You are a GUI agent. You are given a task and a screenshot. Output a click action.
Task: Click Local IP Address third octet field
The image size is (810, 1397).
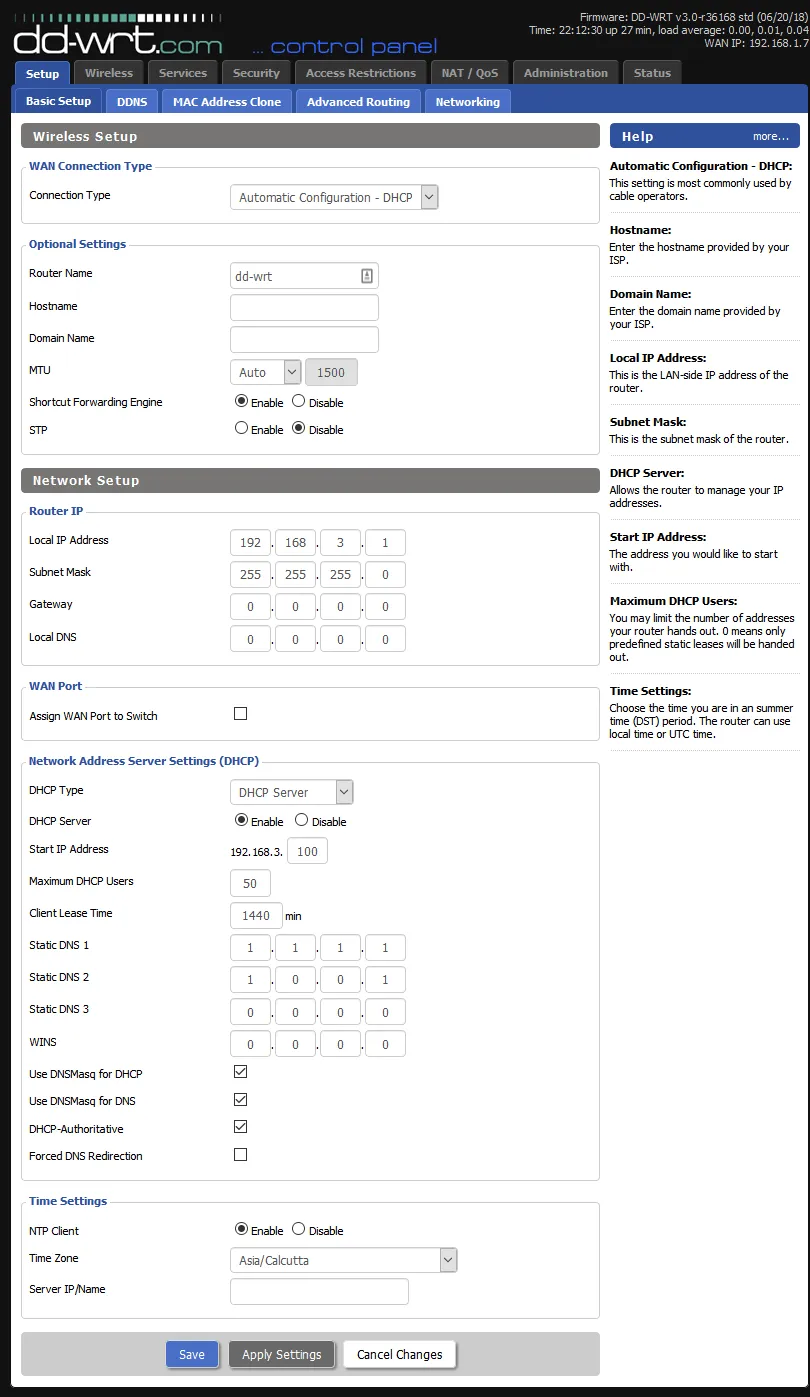tap(340, 543)
